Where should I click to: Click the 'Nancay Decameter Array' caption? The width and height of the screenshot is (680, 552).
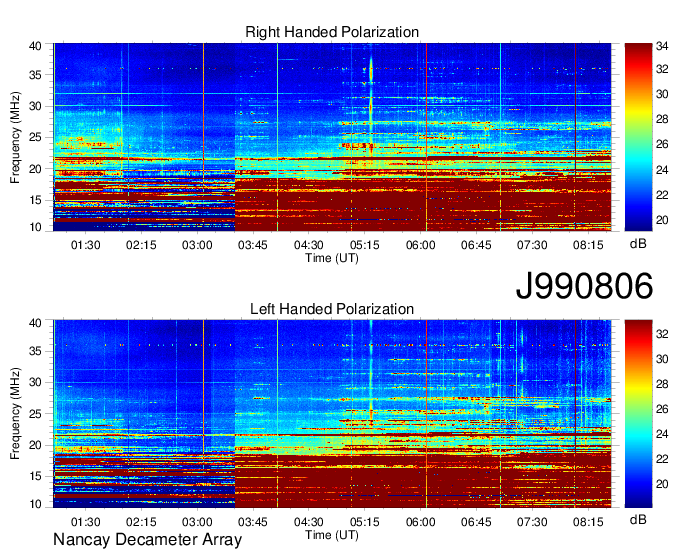(x=147, y=539)
